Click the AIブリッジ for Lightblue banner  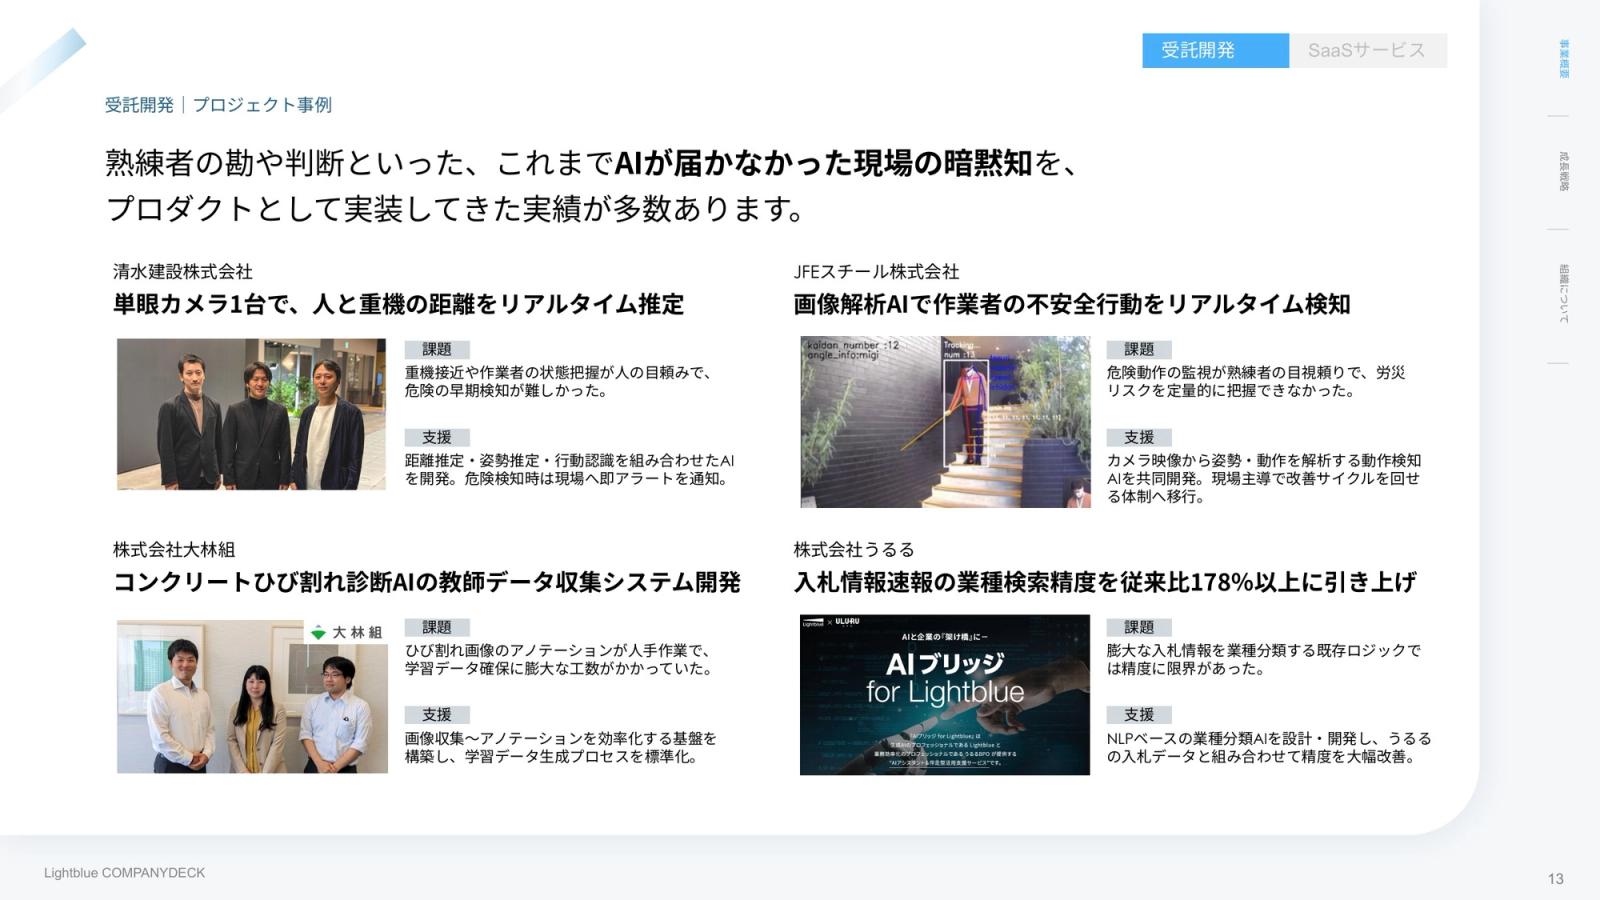pyautogui.click(x=945, y=695)
